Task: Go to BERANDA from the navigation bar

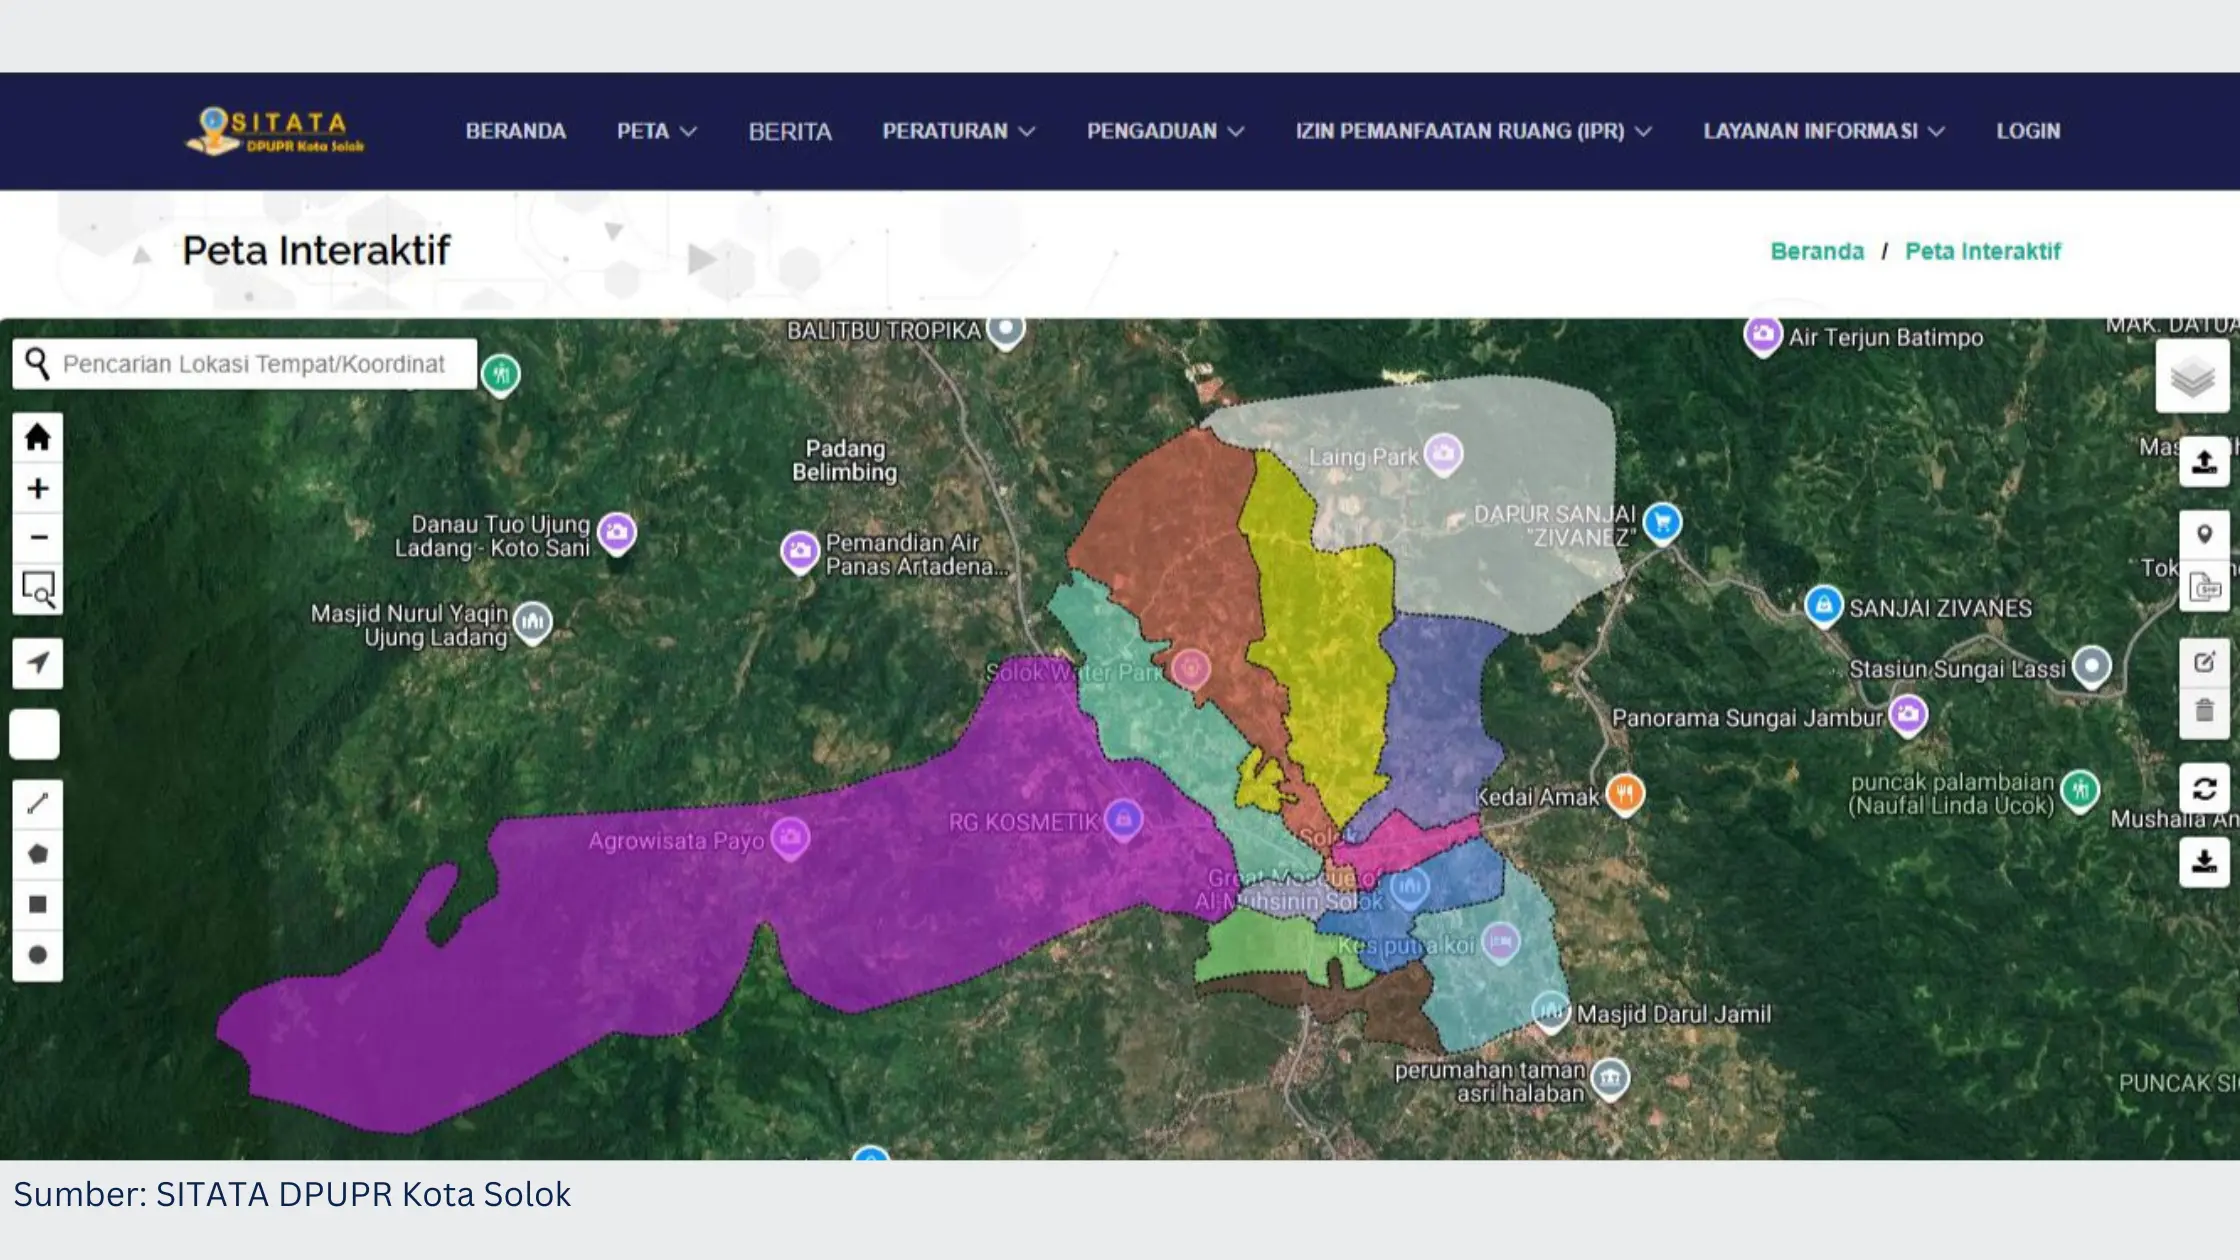Action: pos(516,130)
